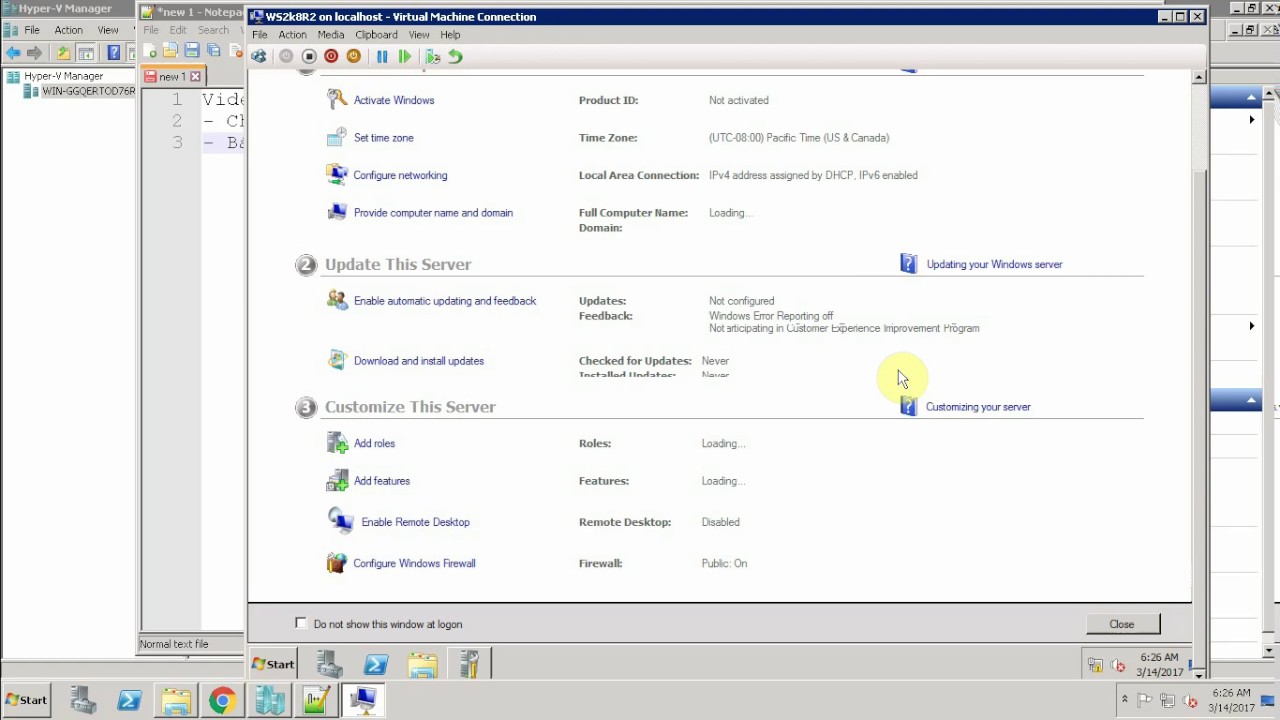Click the green Reset VM toolbar button
This screenshot has width=1280, height=720.
pyautogui.click(x=404, y=57)
